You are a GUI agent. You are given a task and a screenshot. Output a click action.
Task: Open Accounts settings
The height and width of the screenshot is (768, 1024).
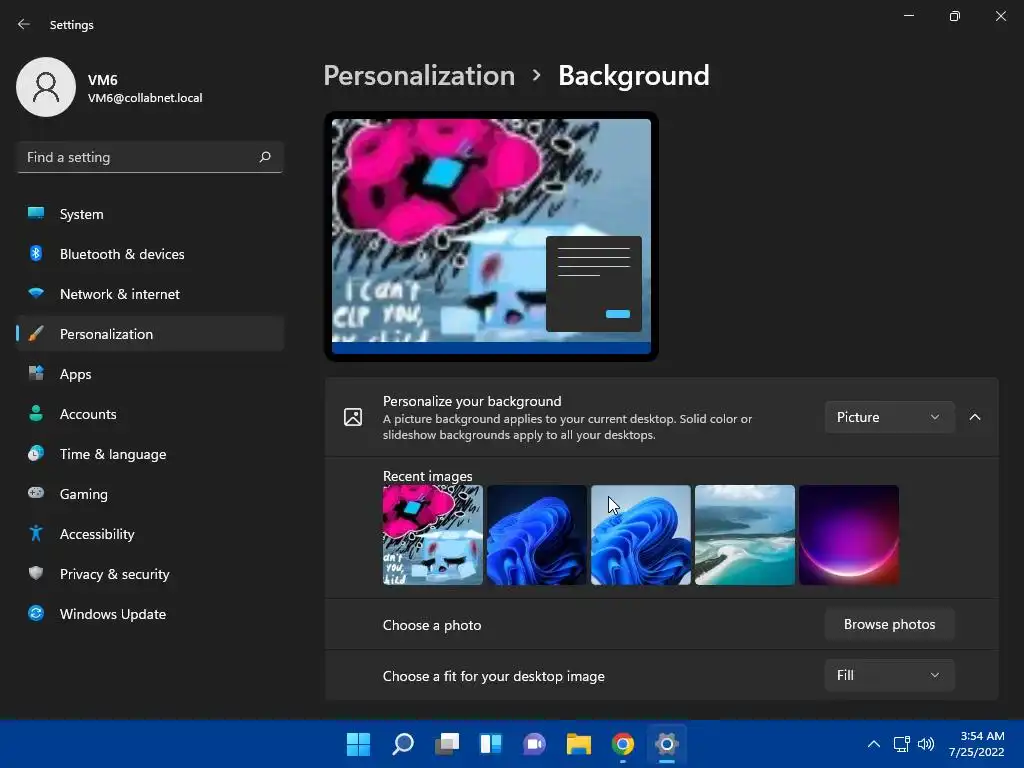click(x=150, y=414)
